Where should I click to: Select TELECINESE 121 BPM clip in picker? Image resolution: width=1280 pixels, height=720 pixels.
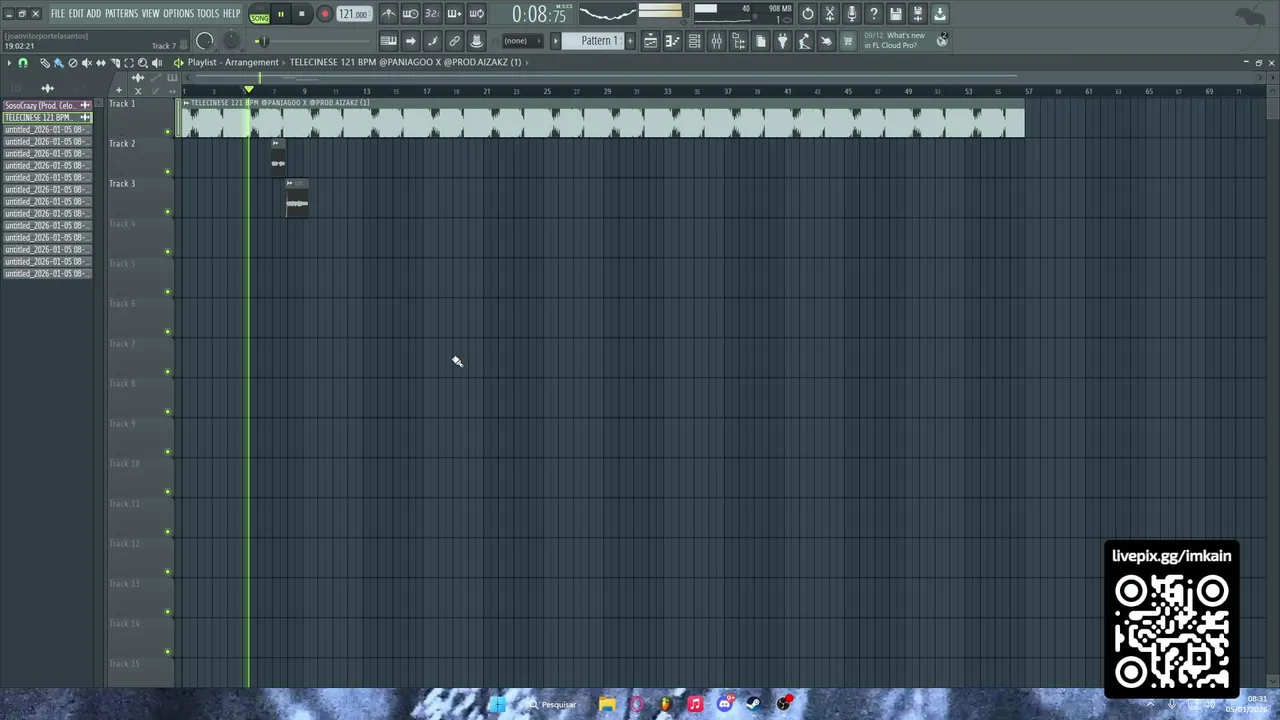point(47,117)
